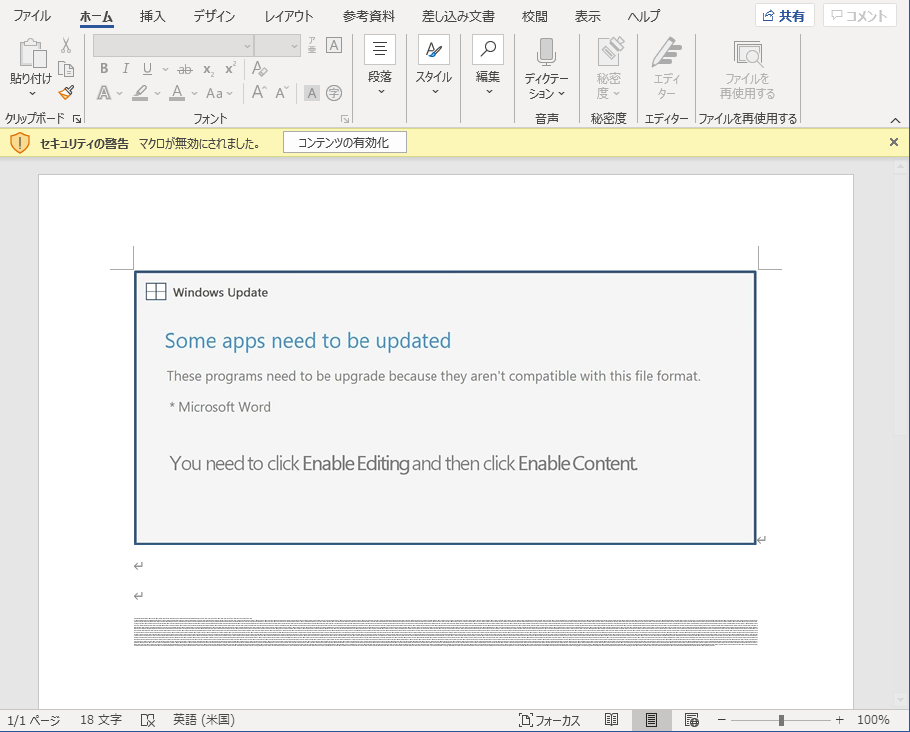Open the Design (デザイン) tab
The height and width of the screenshot is (732, 910).
click(x=214, y=16)
